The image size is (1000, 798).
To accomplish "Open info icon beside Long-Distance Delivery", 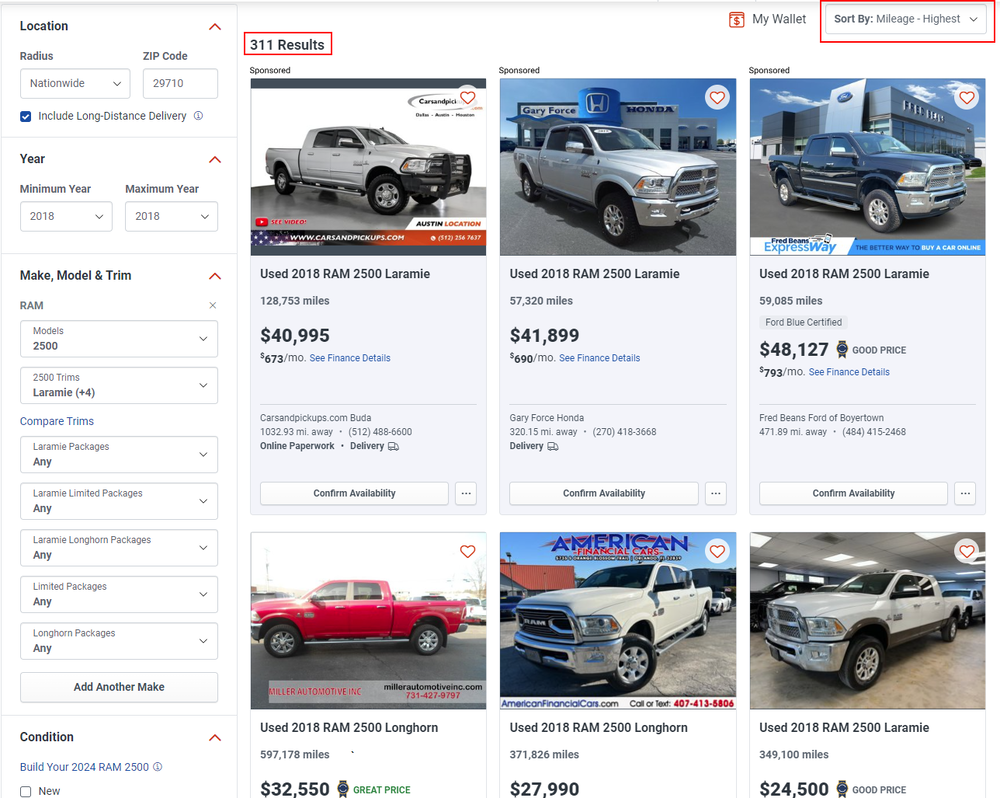I will coord(198,116).
